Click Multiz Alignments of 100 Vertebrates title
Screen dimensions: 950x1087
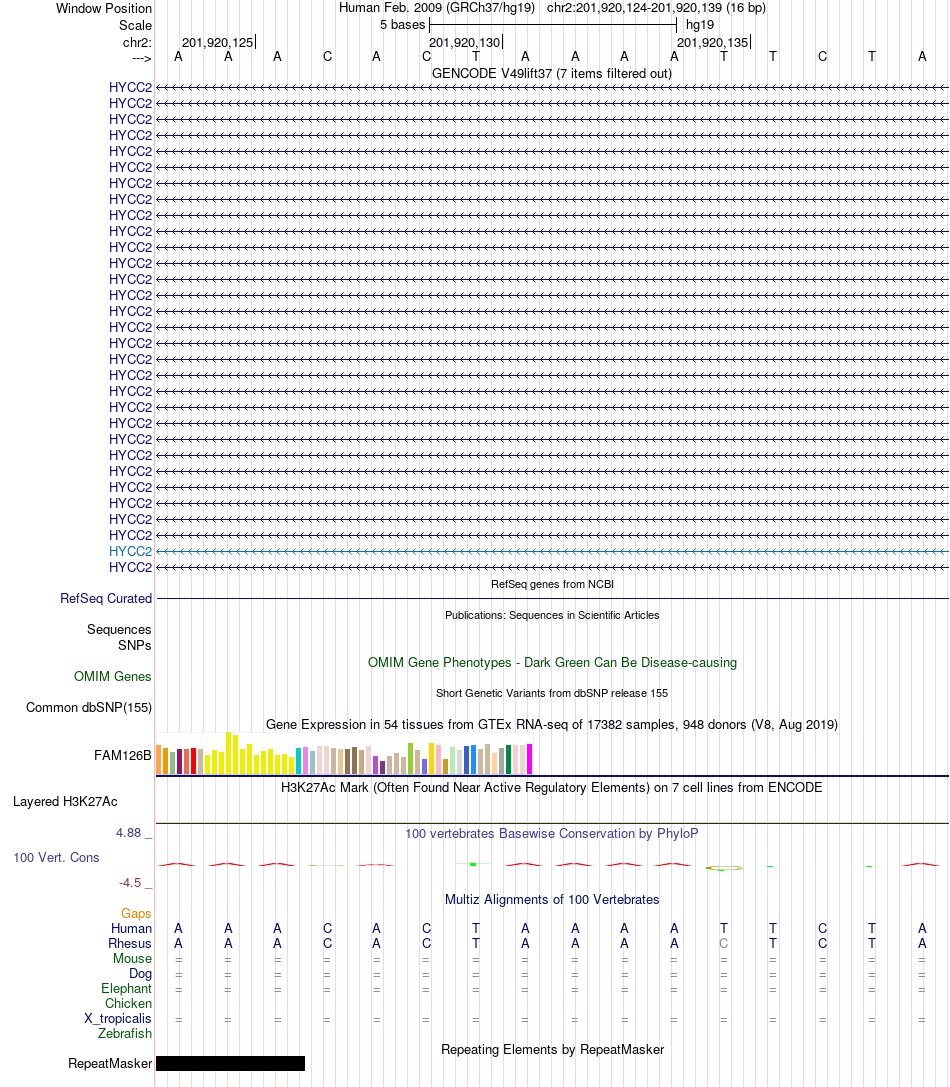(552, 899)
